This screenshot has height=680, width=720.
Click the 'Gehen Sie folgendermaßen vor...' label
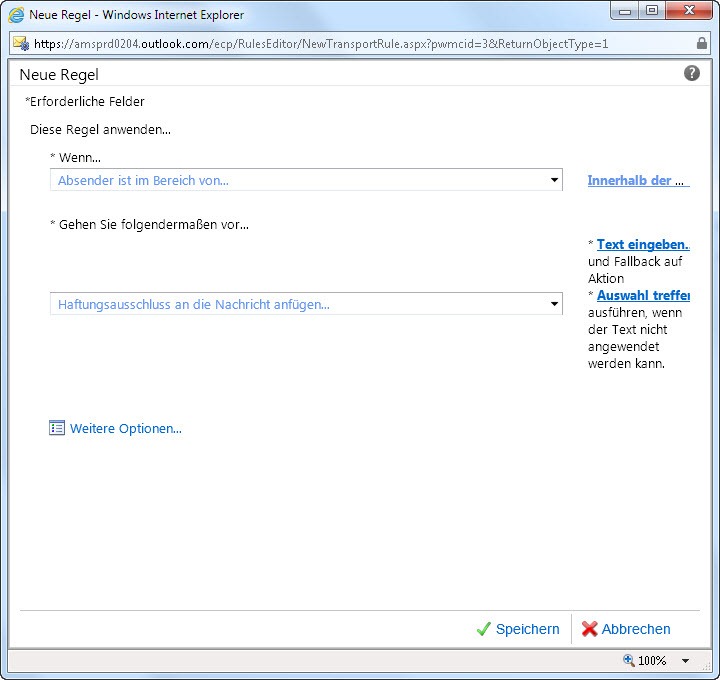pyautogui.click(x=149, y=225)
